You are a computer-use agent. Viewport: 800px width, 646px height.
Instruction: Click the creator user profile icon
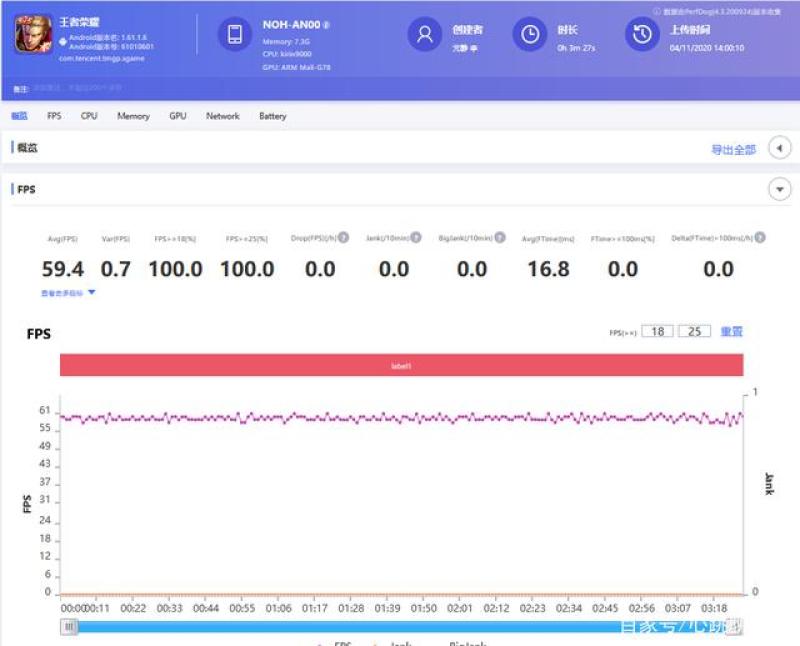tap(424, 35)
